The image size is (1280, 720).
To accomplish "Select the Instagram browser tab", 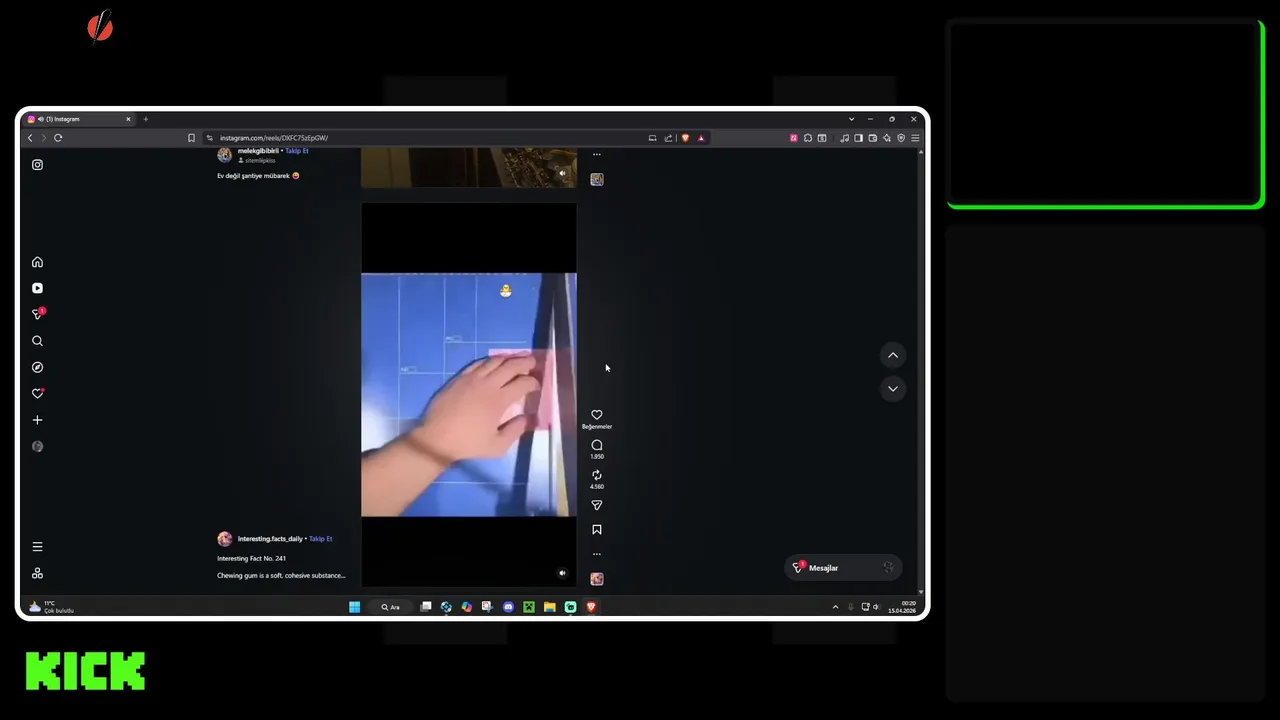I will click(x=79, y=119).
